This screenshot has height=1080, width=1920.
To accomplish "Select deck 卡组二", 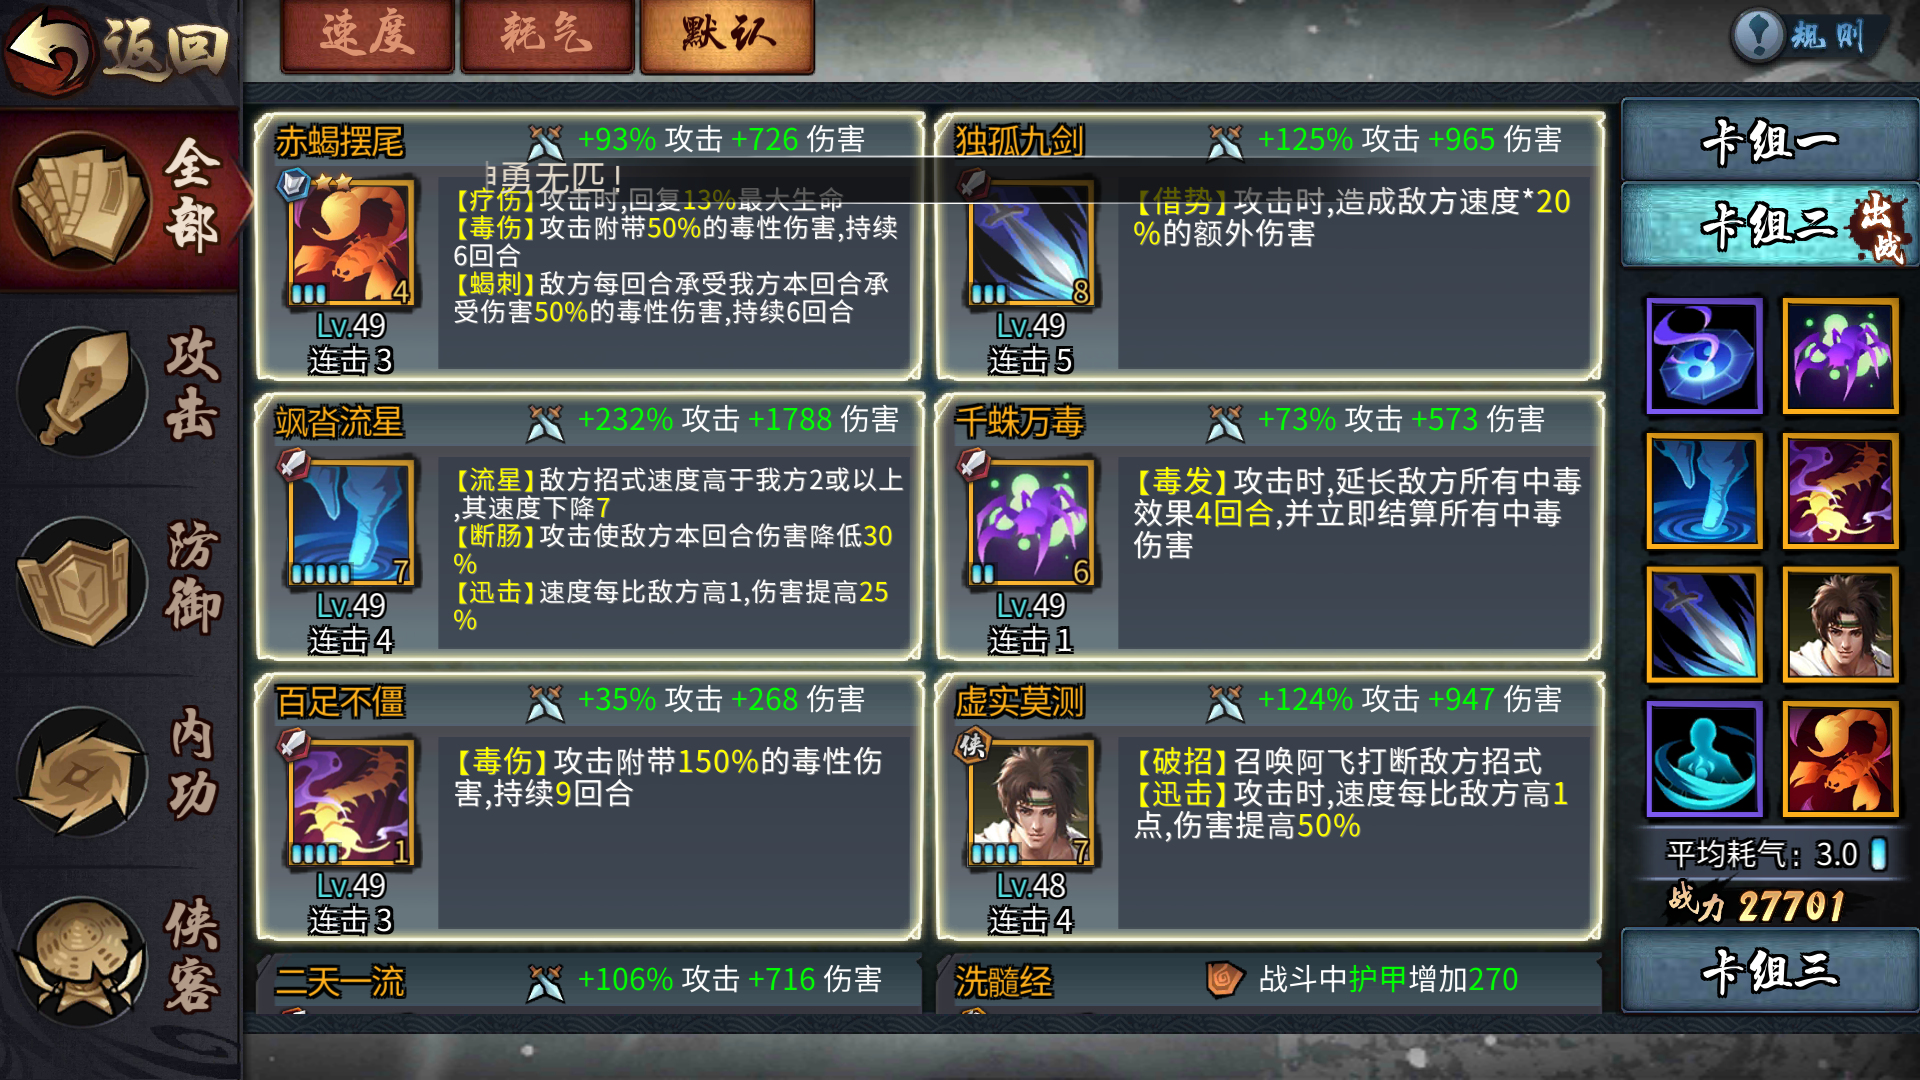I will pos(1769,224).
